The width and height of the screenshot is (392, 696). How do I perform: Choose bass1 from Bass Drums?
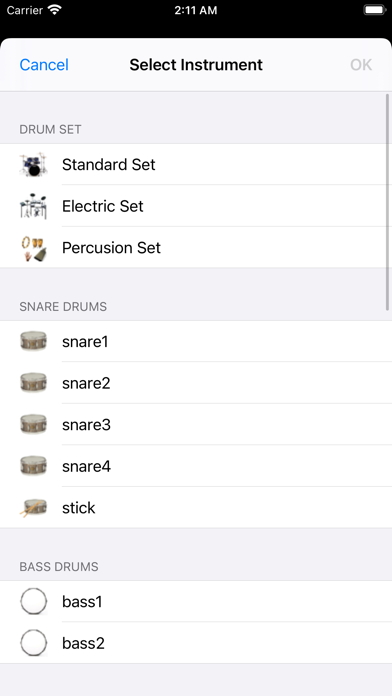tap(196, 601)
